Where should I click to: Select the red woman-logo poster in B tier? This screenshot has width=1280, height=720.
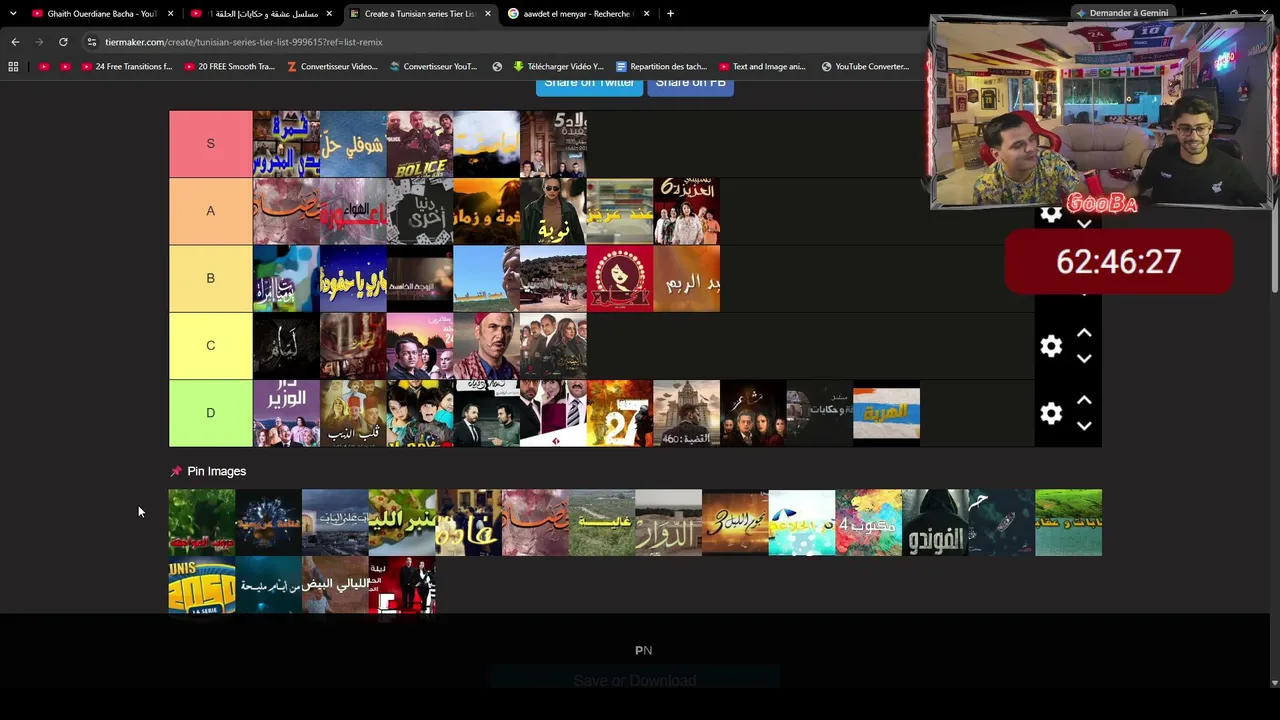[620, 278]
